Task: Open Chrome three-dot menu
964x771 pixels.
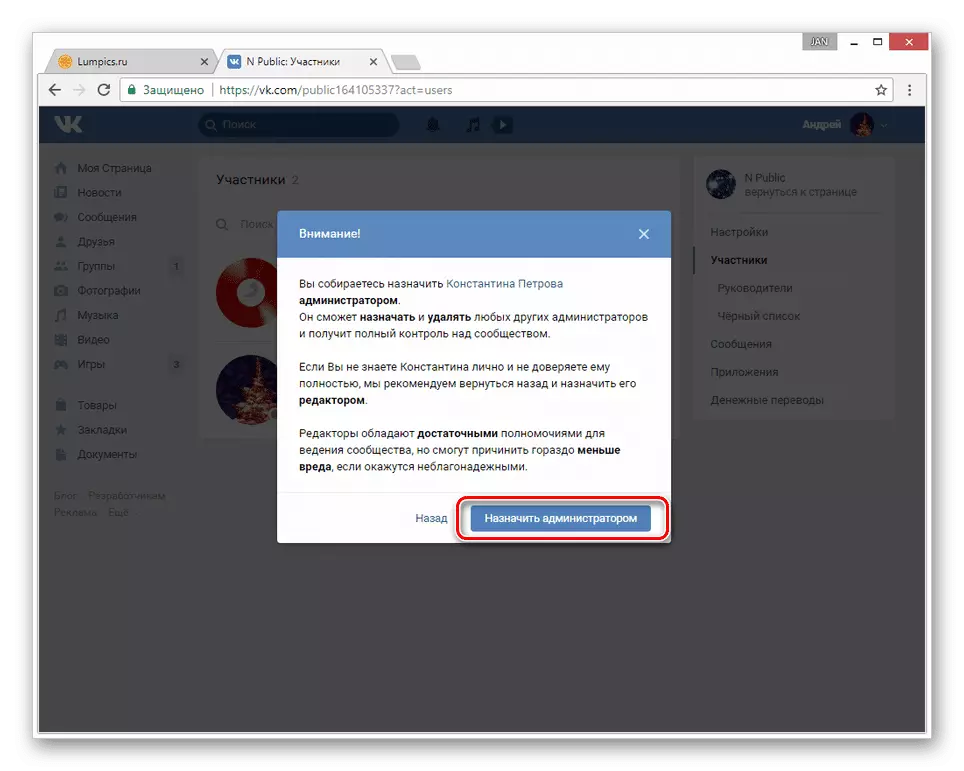Action: coord(909,90)
